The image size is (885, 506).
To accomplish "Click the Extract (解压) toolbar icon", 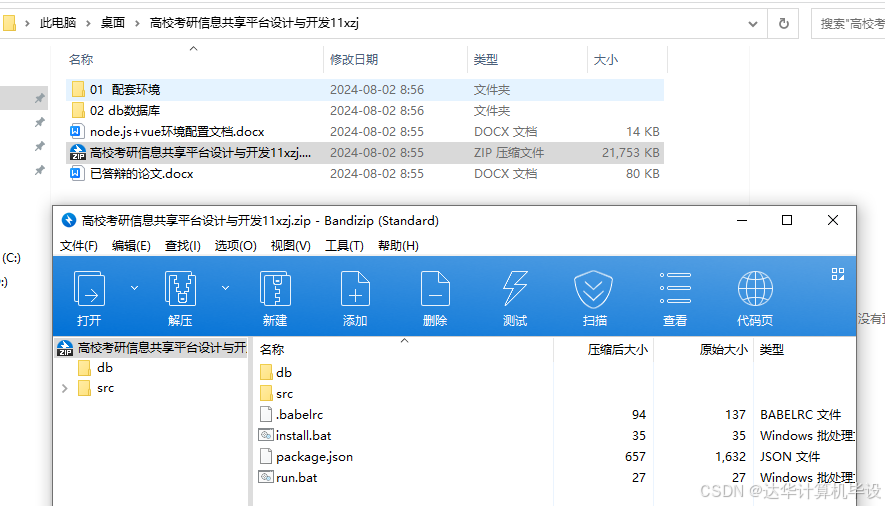I will tap(180, 289).
